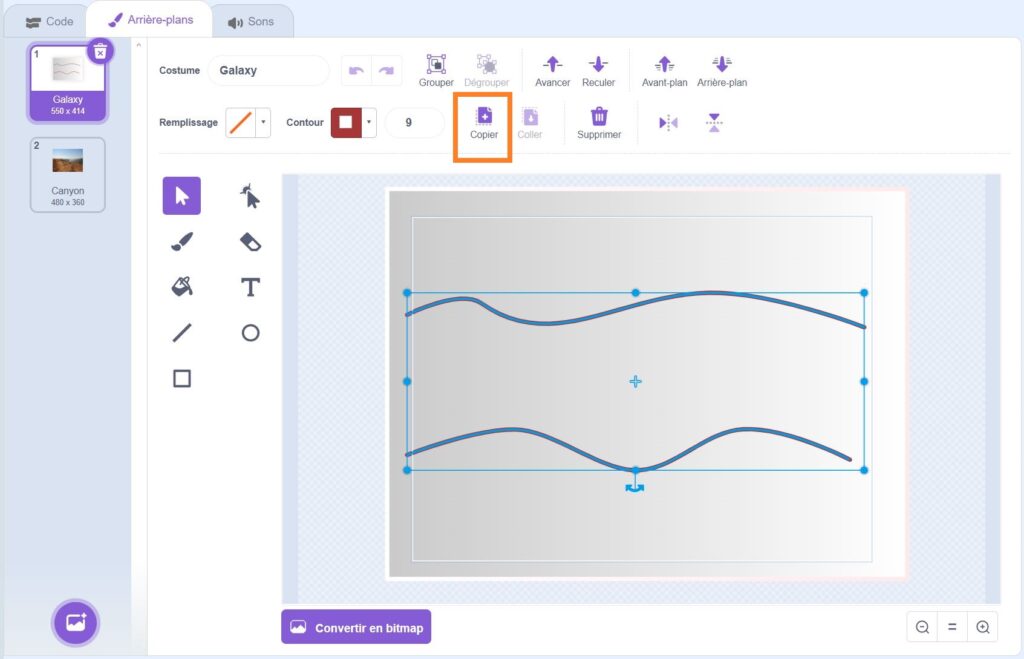This screenshot has height=659, width=1024.
Task: Switch to the Code tab
Action: (x=49, y=21)
